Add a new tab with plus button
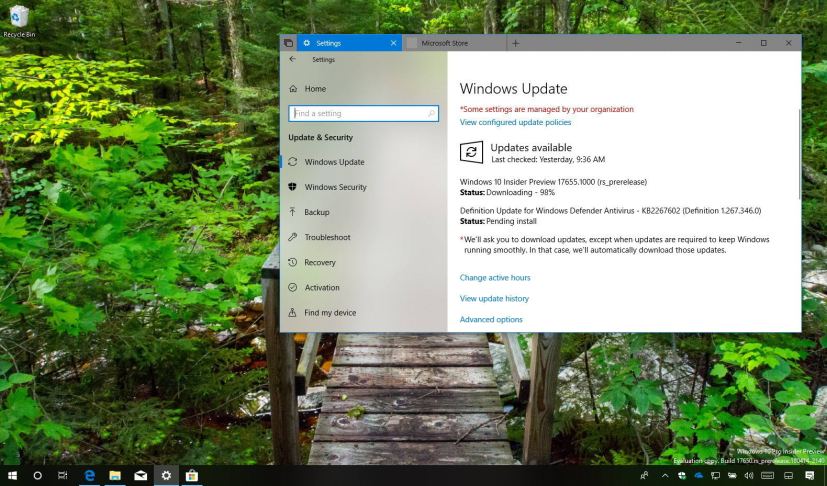827x486 pixels. pos(515,43)
